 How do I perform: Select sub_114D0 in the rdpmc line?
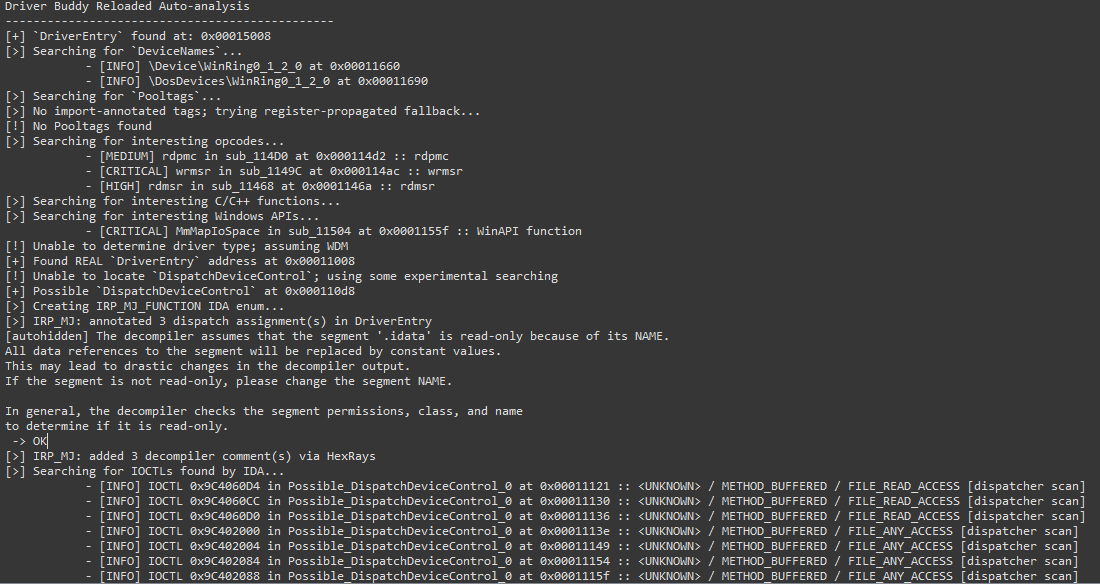point(257,156)
